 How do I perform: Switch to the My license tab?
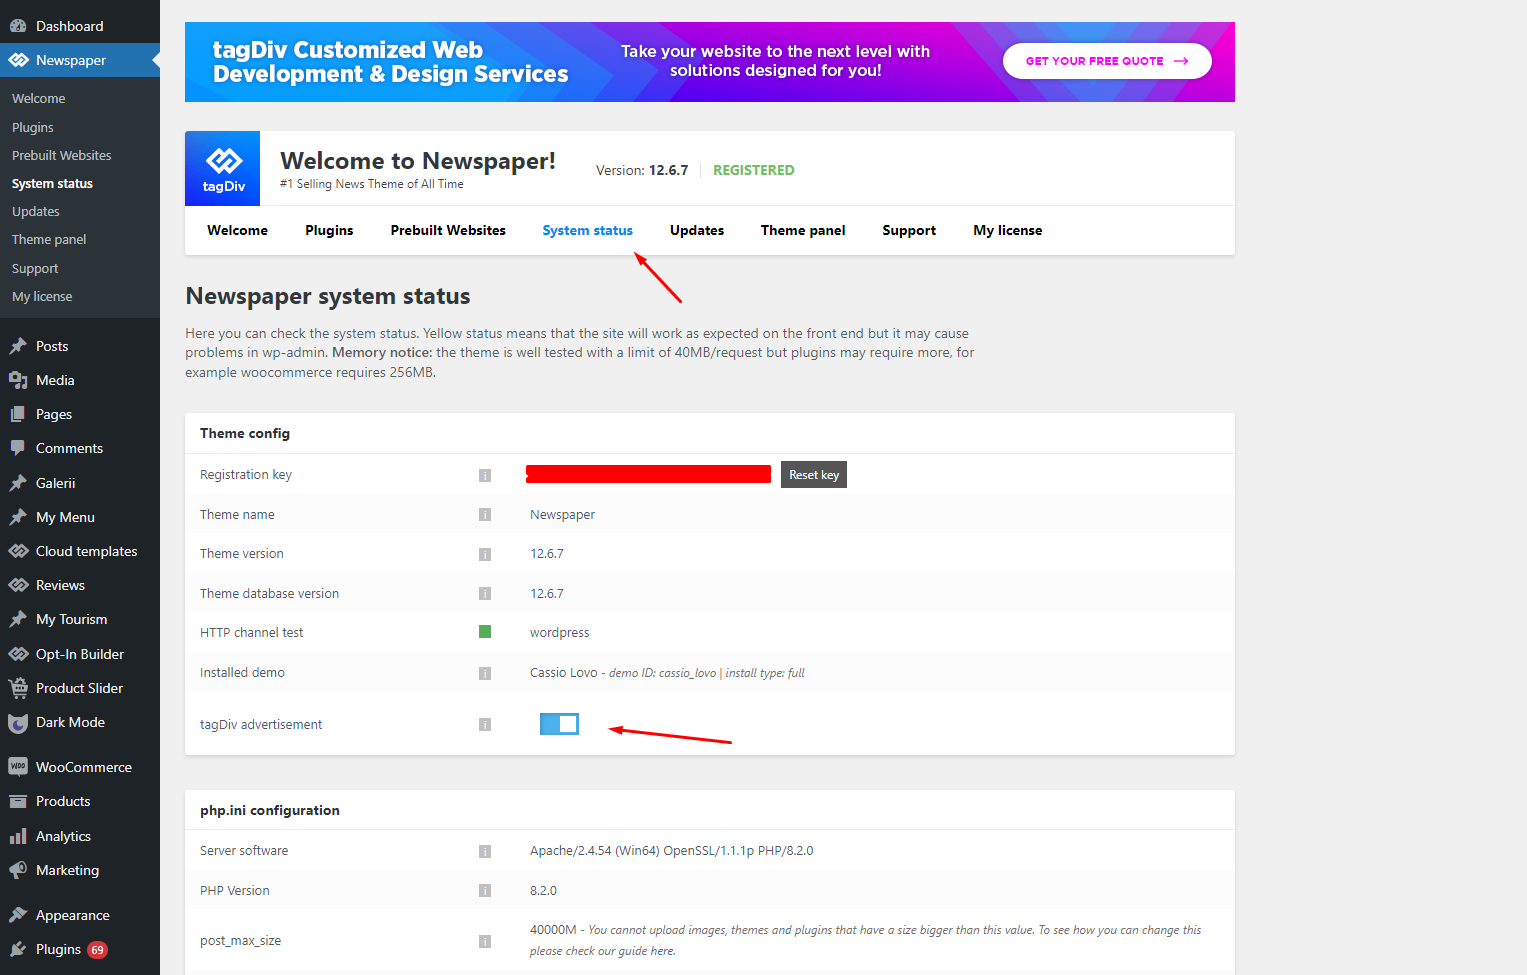(1008, 230)
